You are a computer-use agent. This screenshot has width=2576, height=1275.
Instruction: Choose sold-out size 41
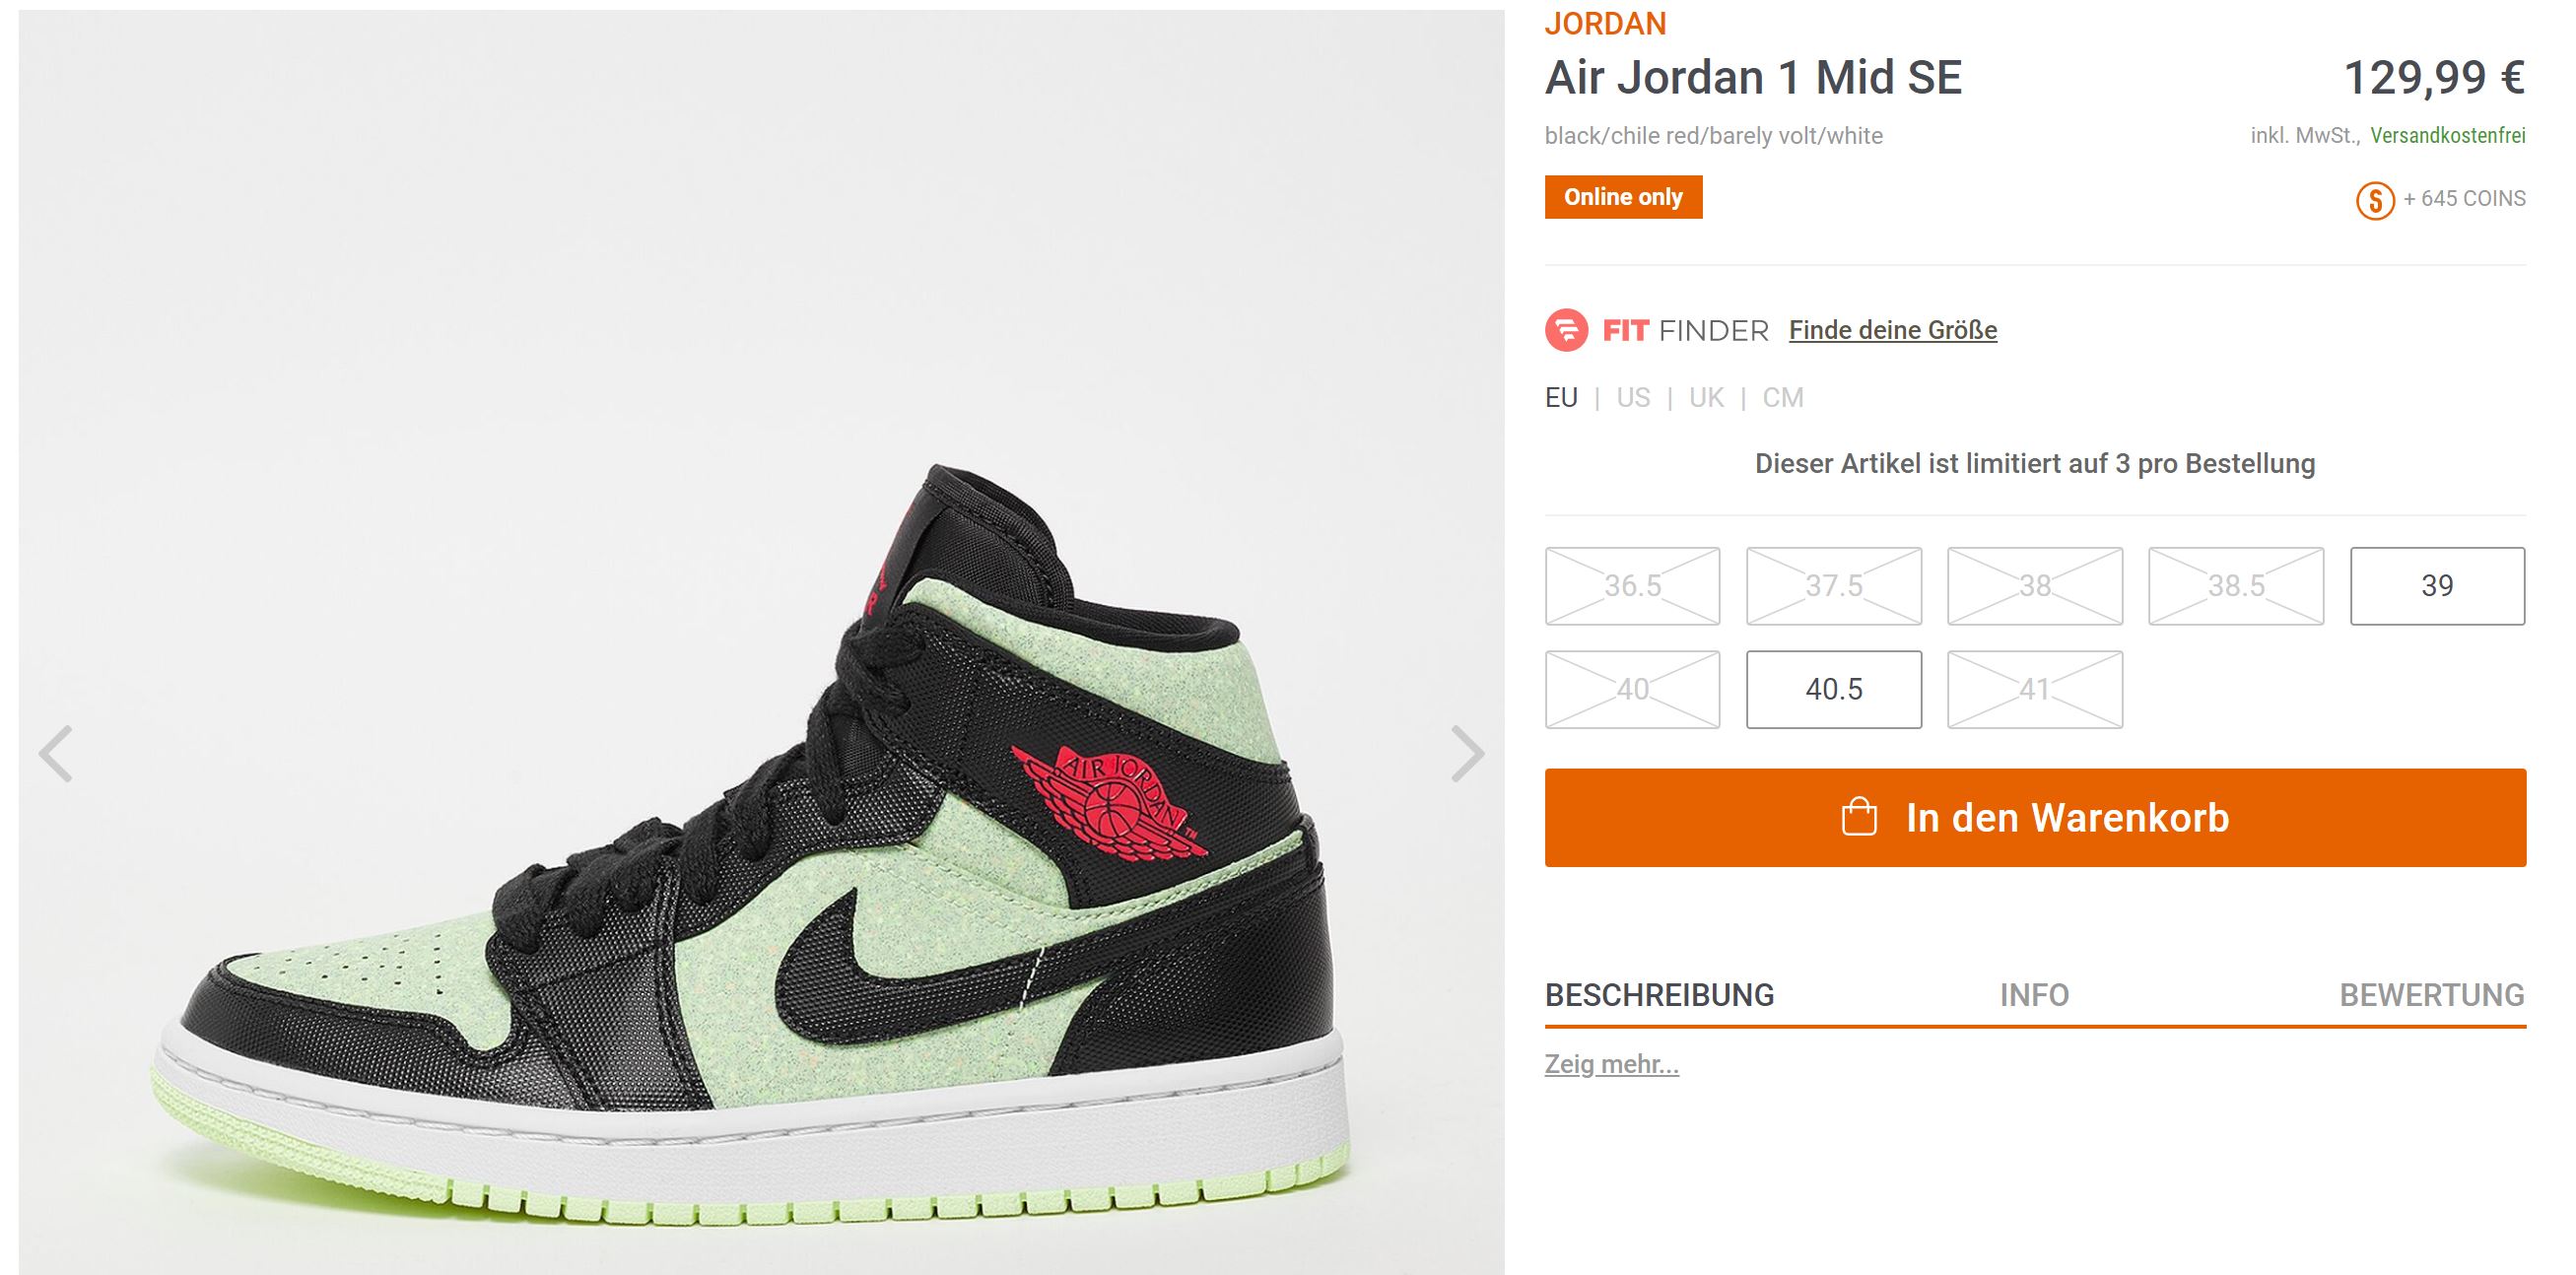click(x=2034, y=689)
